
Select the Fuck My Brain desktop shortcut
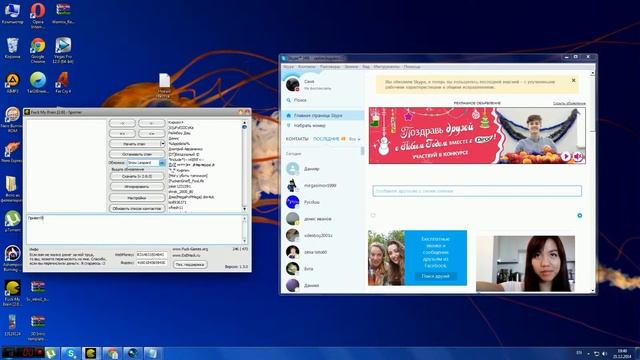[13, 293]
